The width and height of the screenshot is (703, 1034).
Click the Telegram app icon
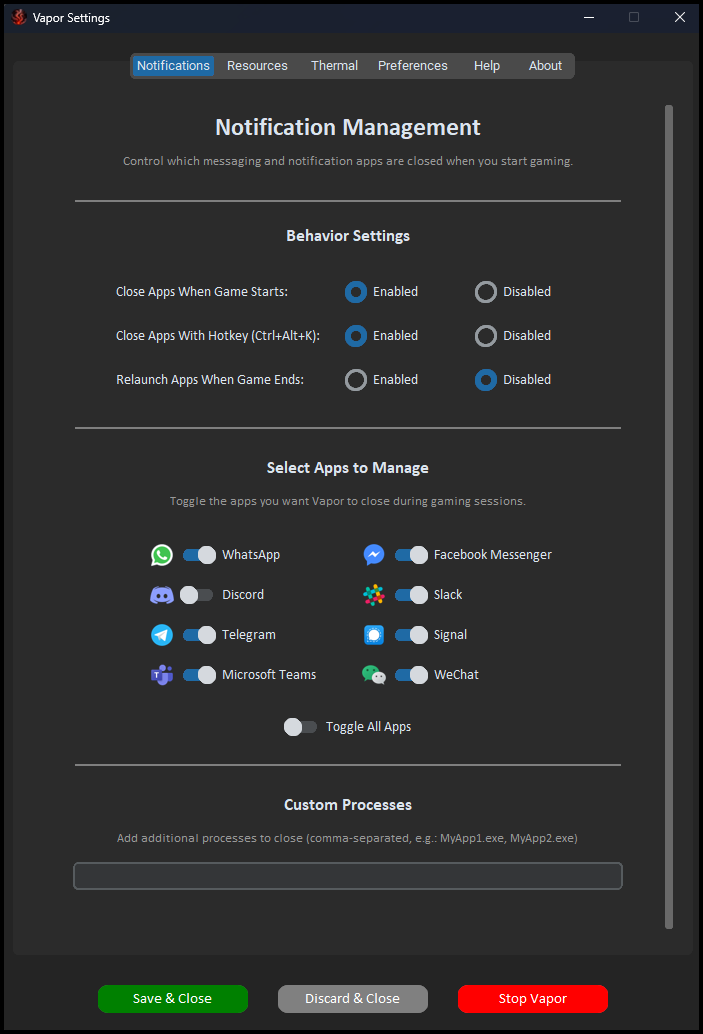point(161,634)
